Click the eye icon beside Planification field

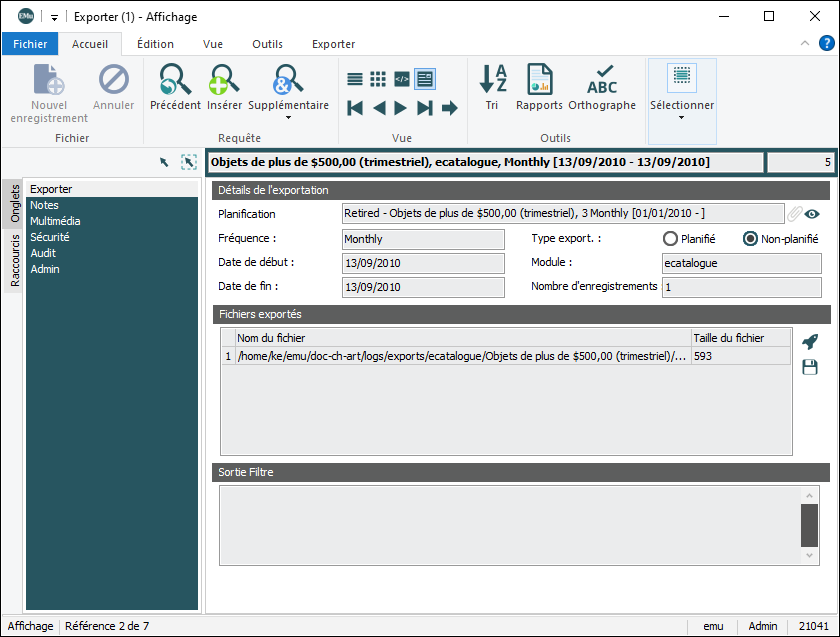813,214
